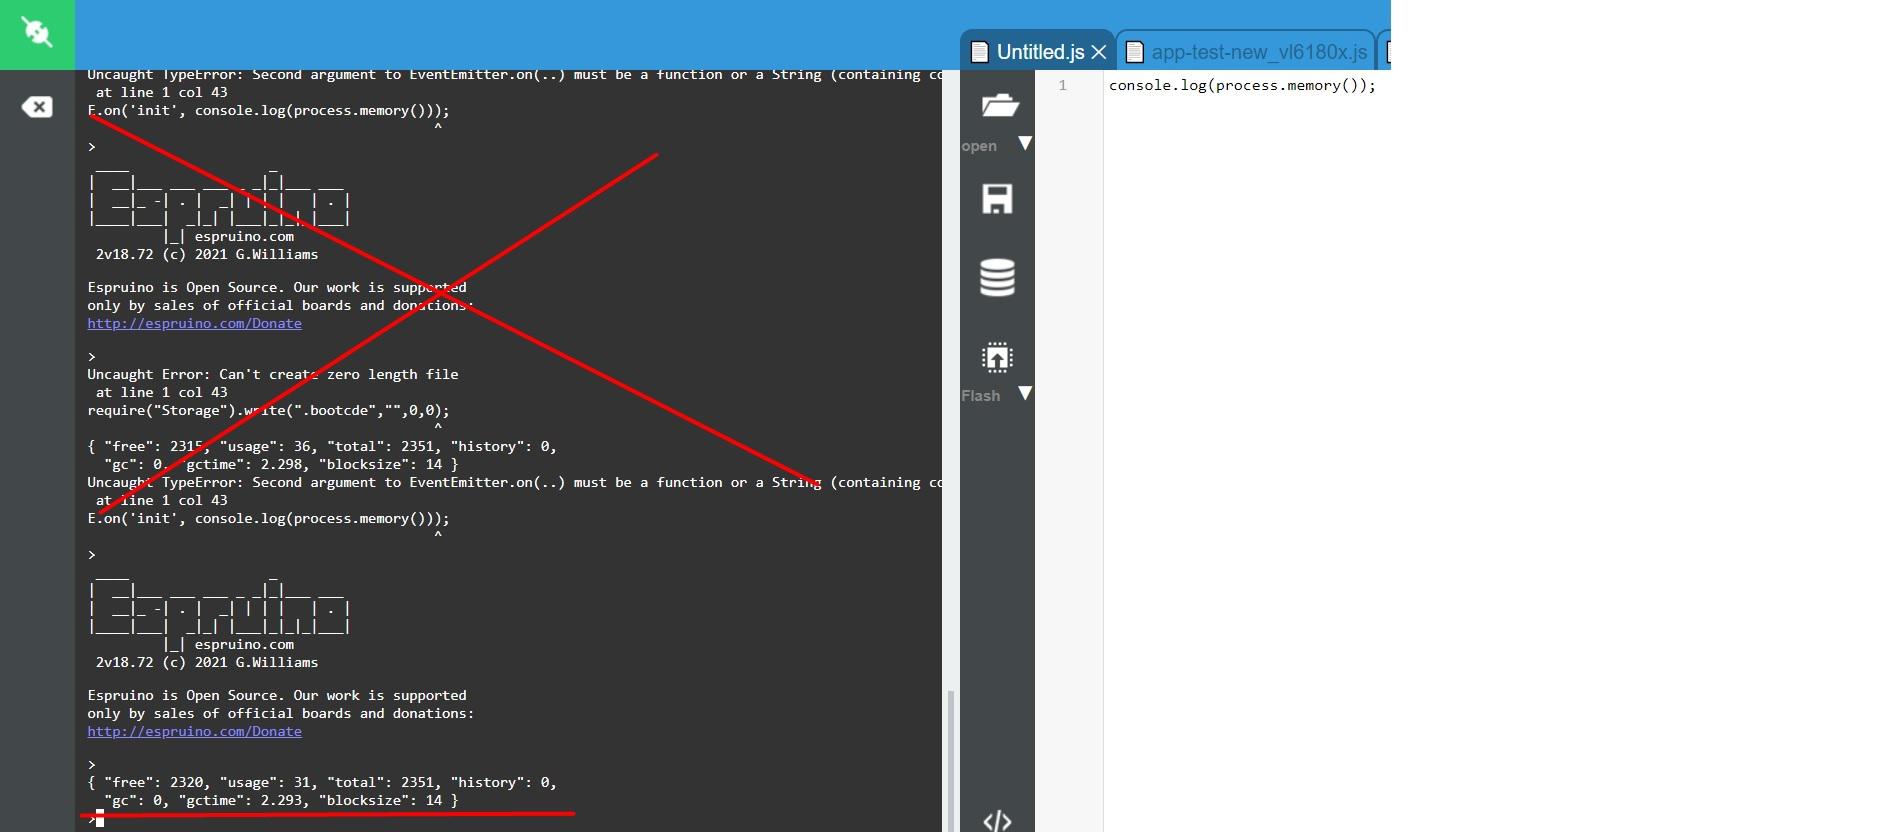Expand the dropdown arrow next to Flash
The width and height of the screenshot is (1892, 832).
[1024, 393]
